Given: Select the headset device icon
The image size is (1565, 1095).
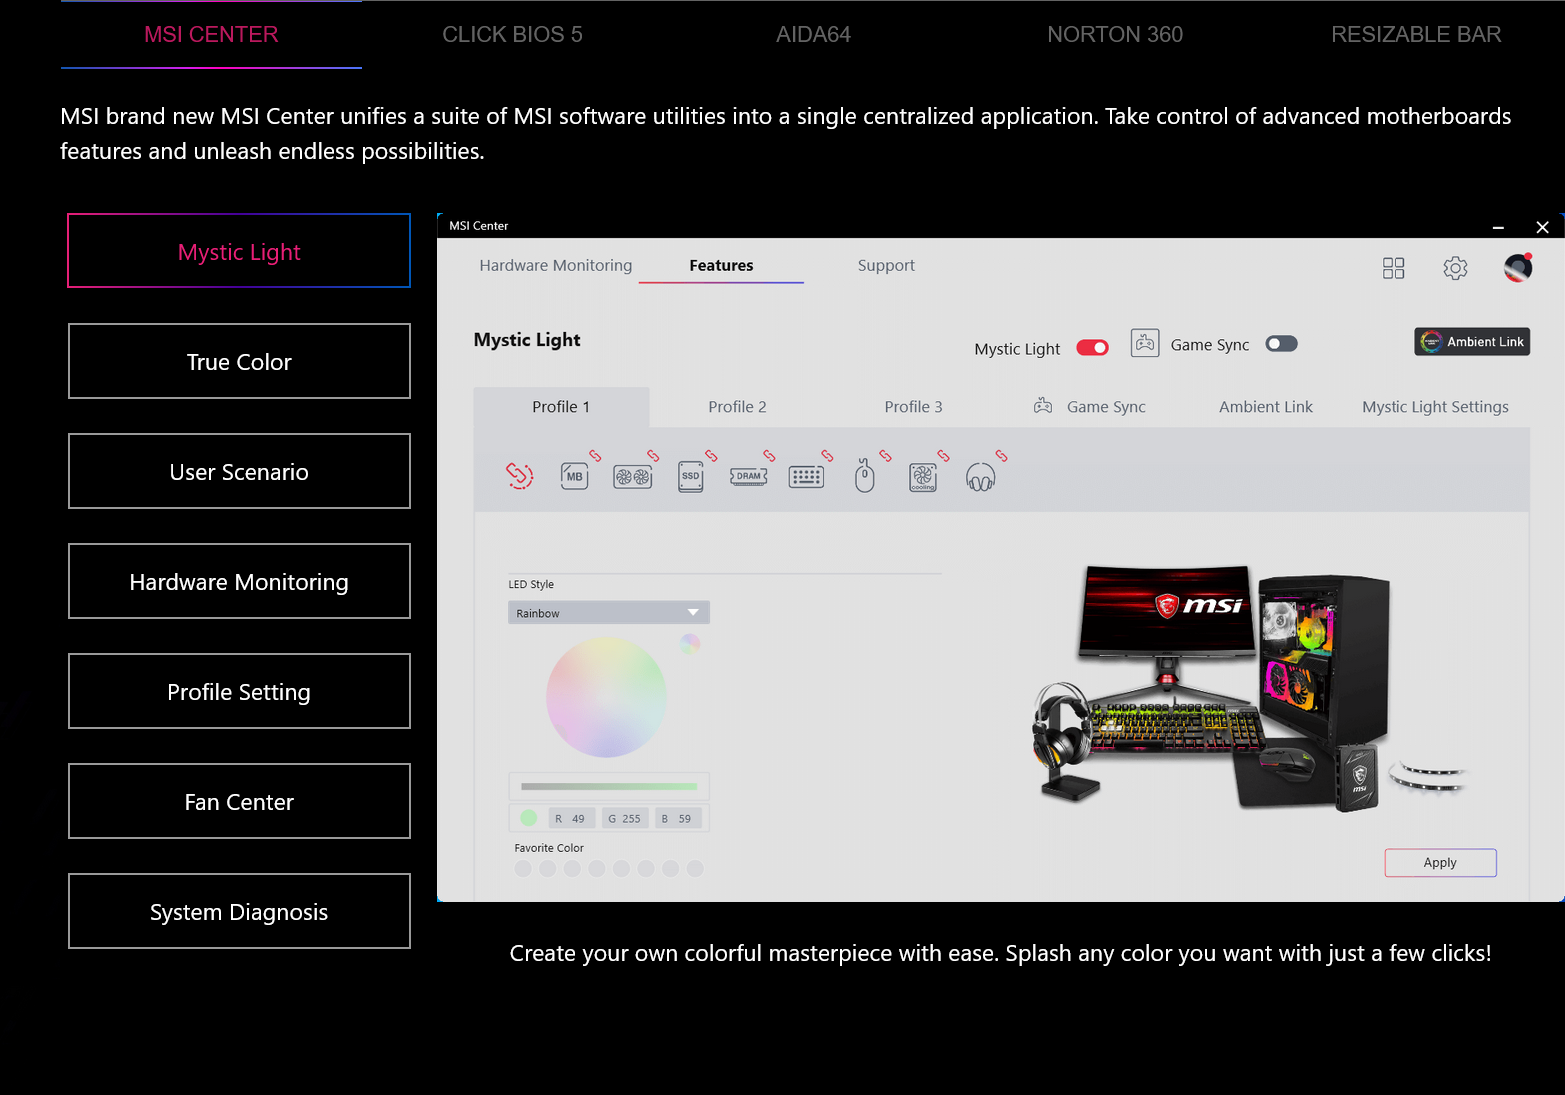Looking at the screenshot, I should [980, 478].
